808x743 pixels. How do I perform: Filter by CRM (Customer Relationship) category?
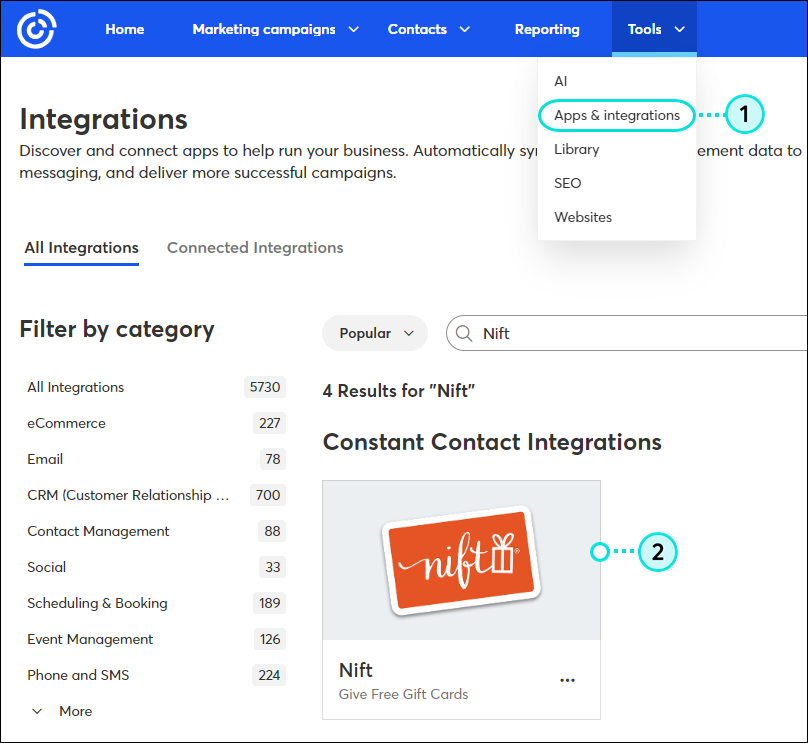tap(156, 496)
